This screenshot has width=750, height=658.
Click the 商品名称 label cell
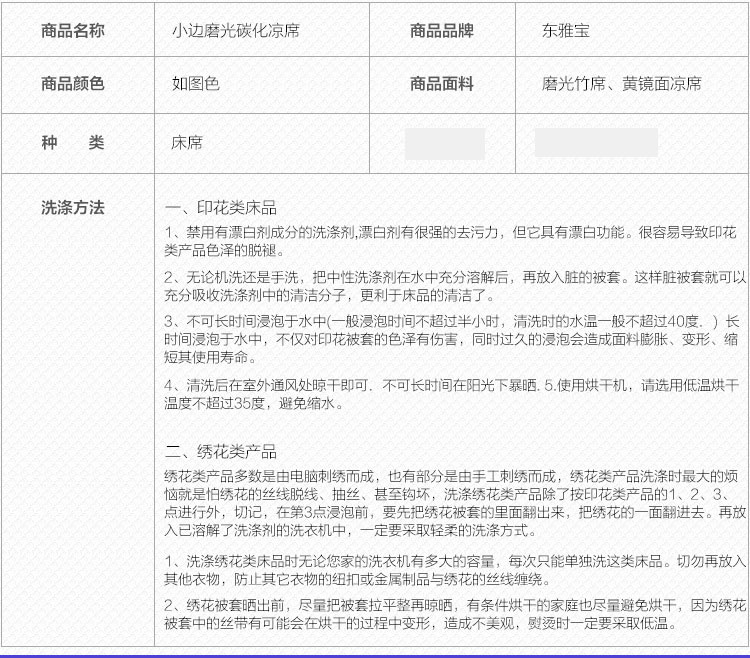72,30
